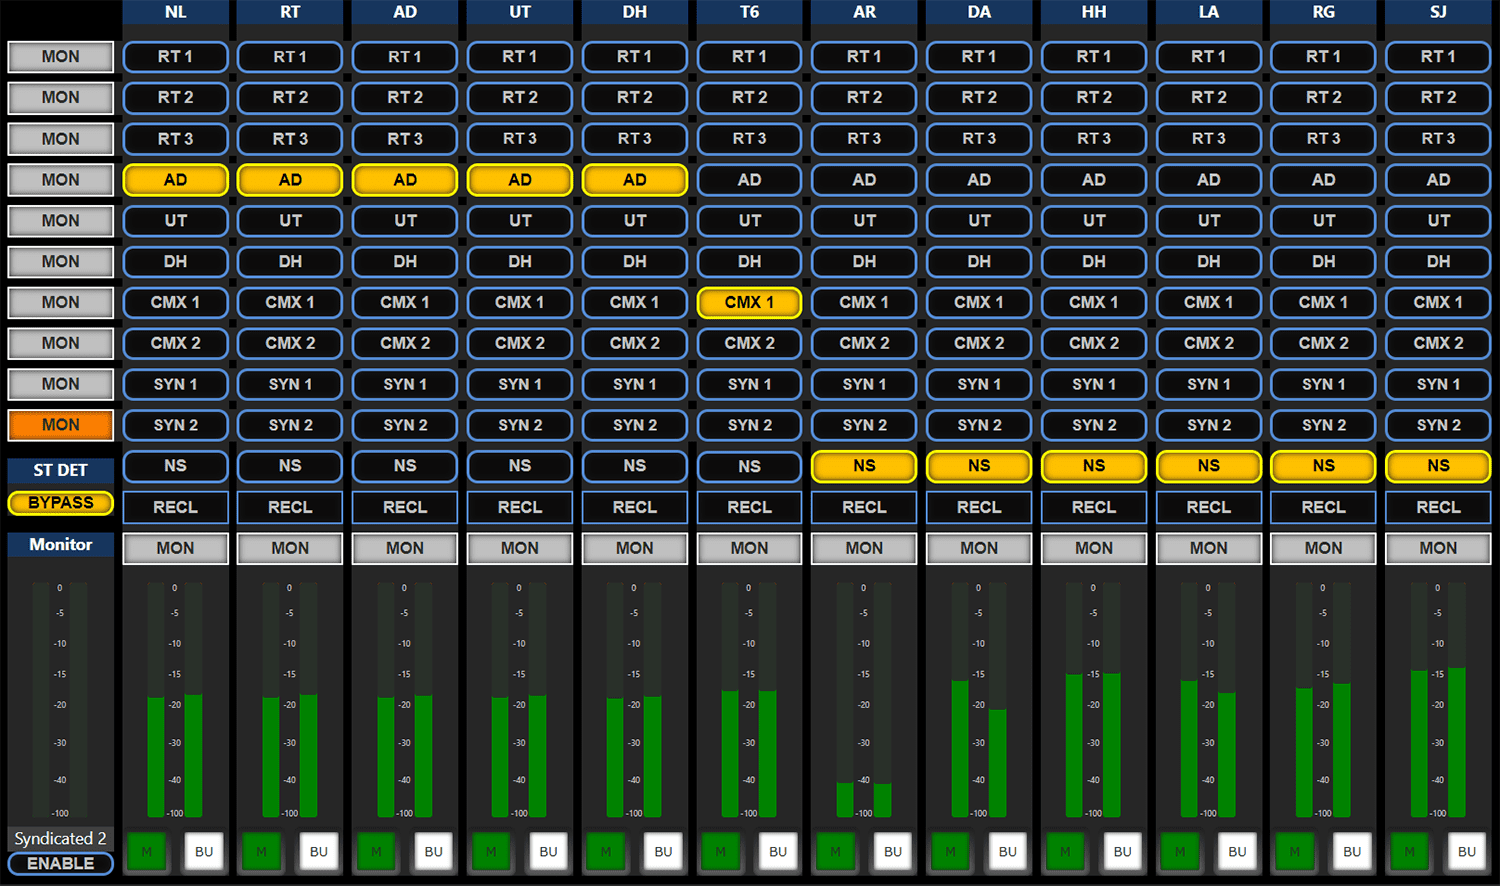
Task: Click the yellow BYPASS button
Action: click(x=61, y=503)
